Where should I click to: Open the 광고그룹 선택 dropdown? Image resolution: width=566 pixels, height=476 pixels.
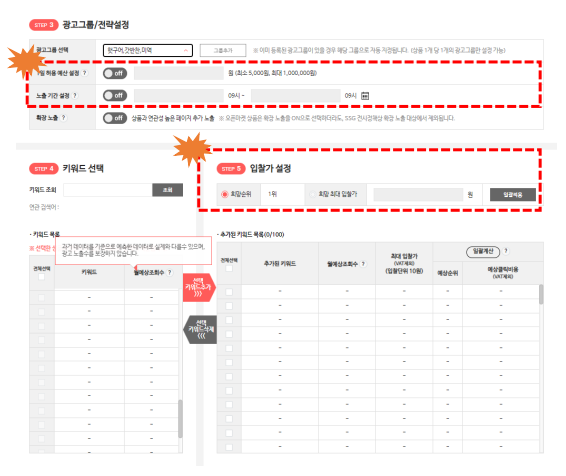tap(148, 50)
